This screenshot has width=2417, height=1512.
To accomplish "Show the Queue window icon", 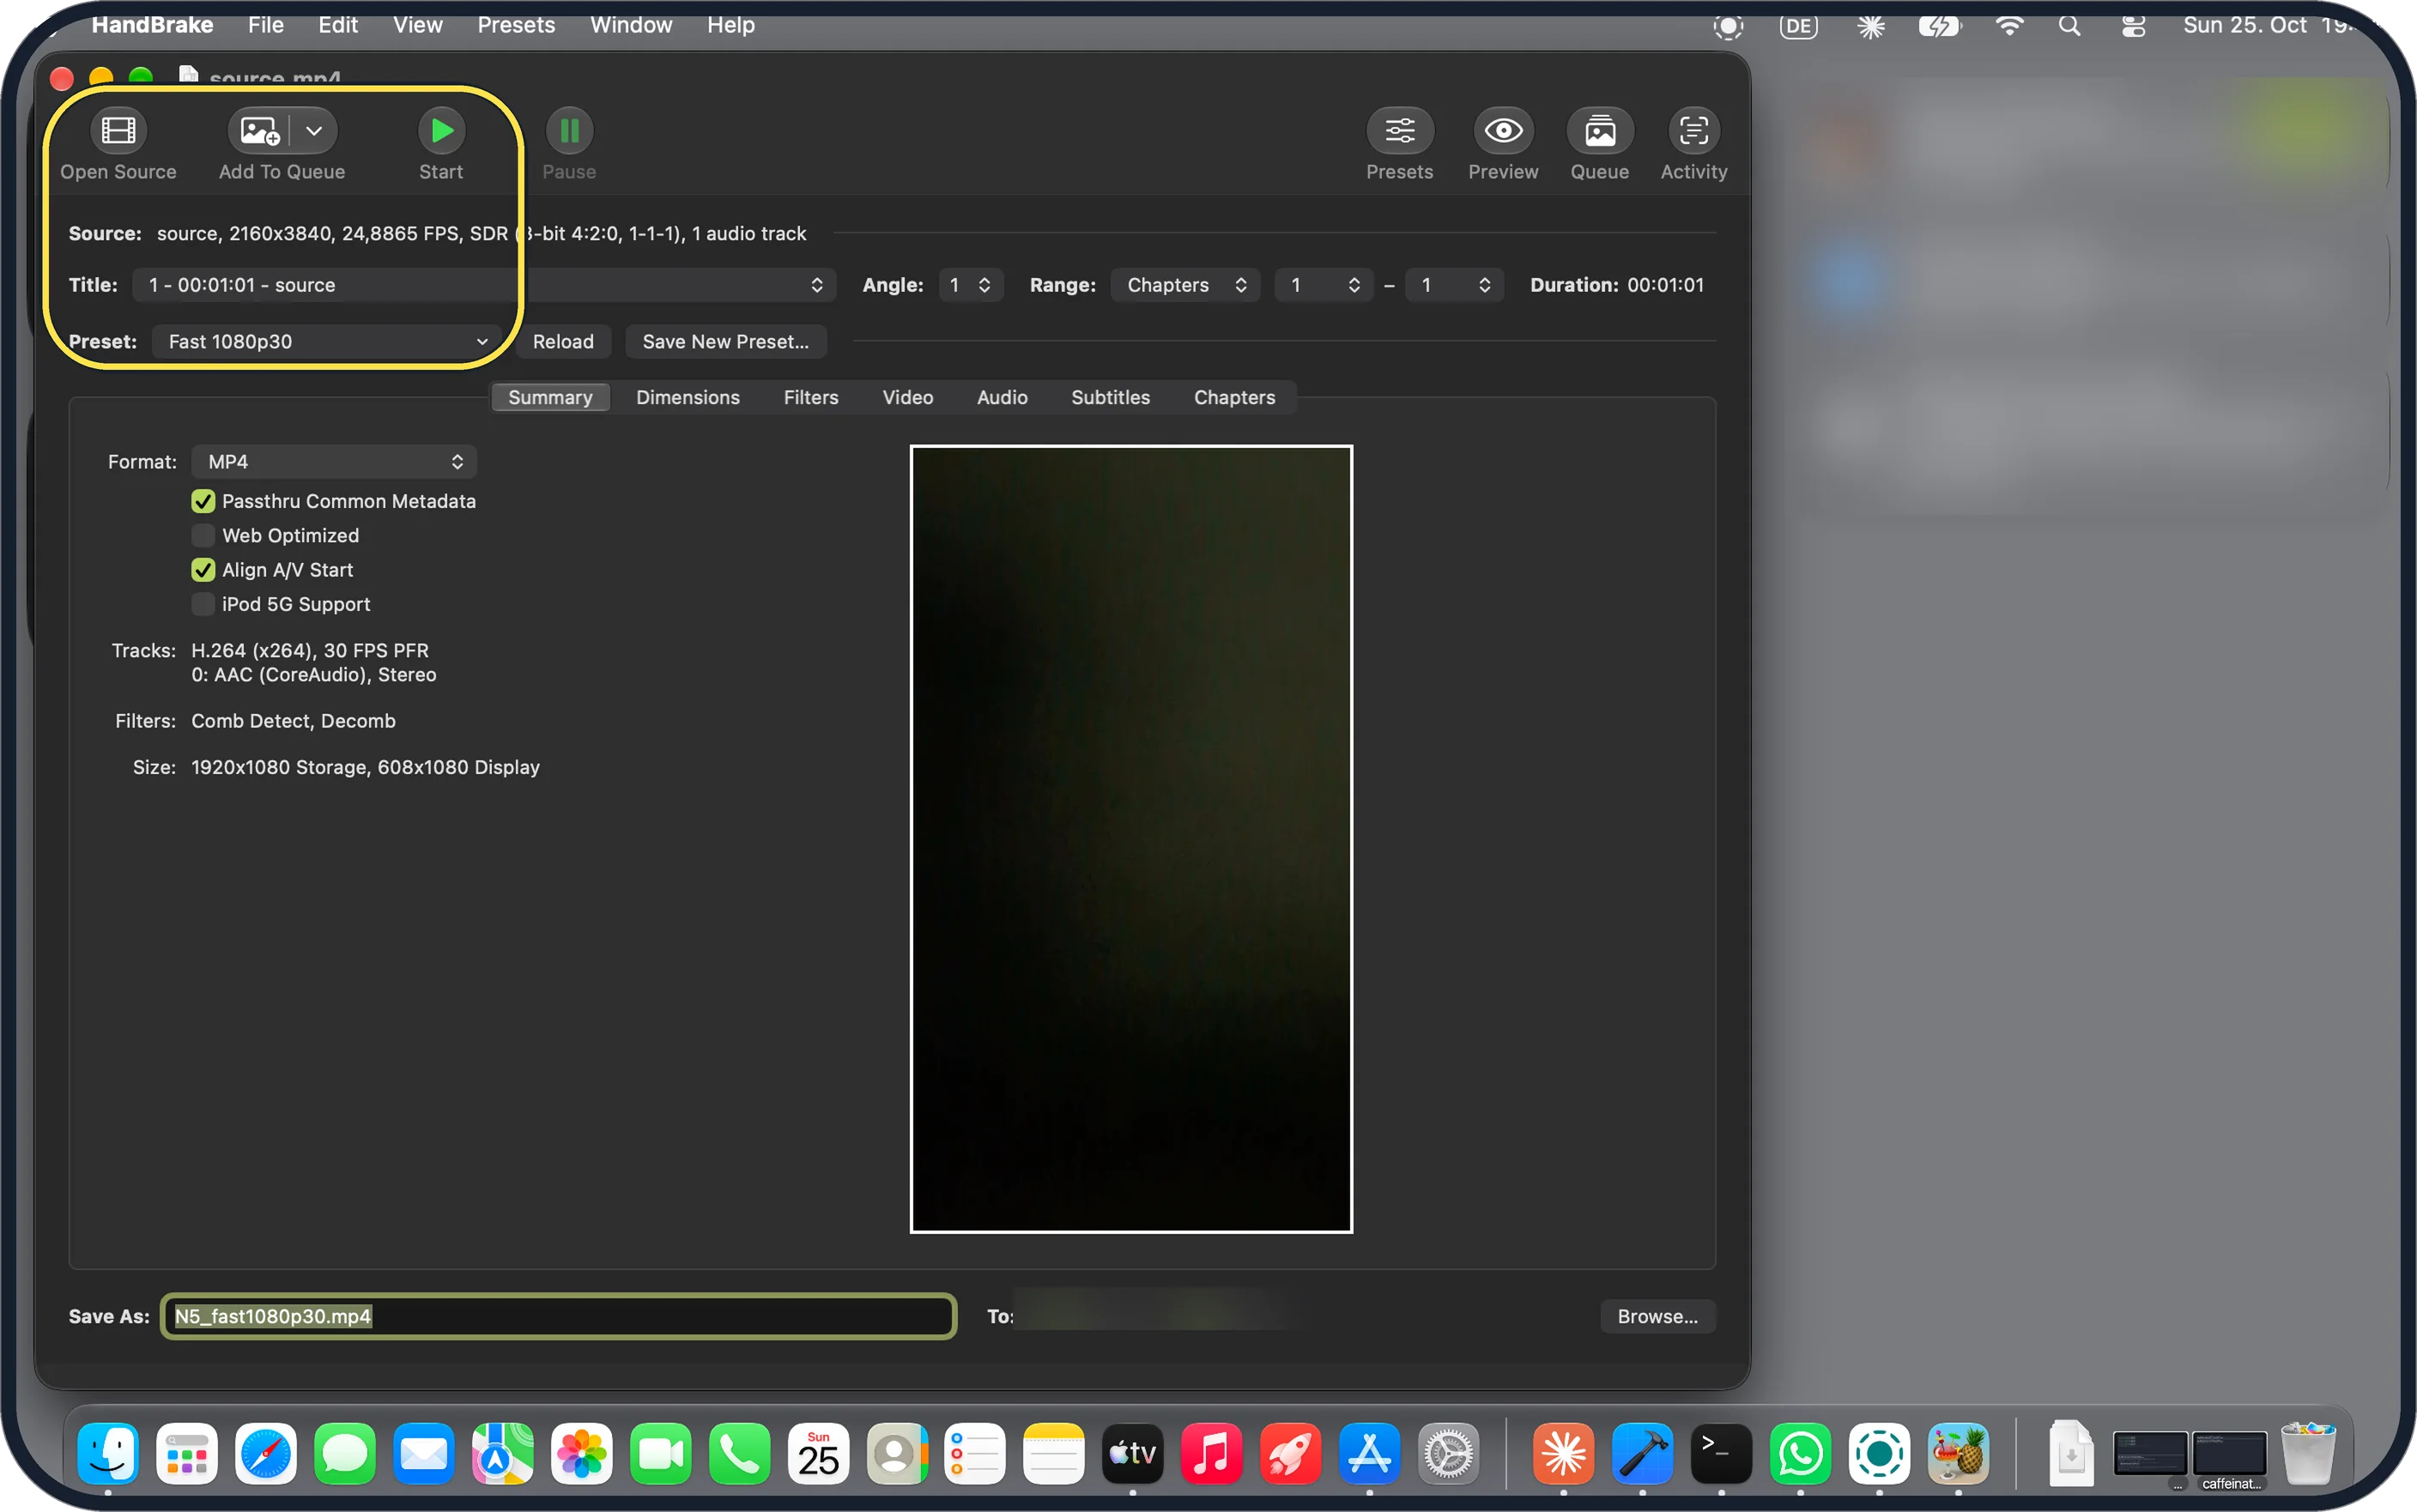I will pyautogui.click(x=1599, y=131).
